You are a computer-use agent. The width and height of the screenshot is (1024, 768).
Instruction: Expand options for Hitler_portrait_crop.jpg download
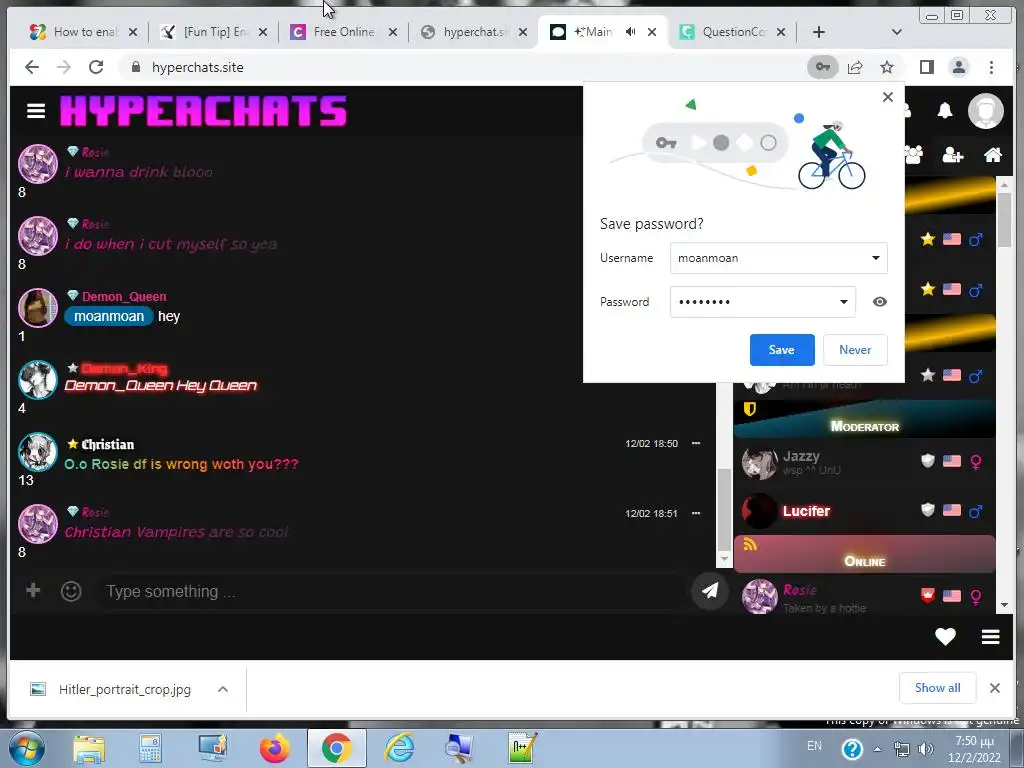coord(223,690)
